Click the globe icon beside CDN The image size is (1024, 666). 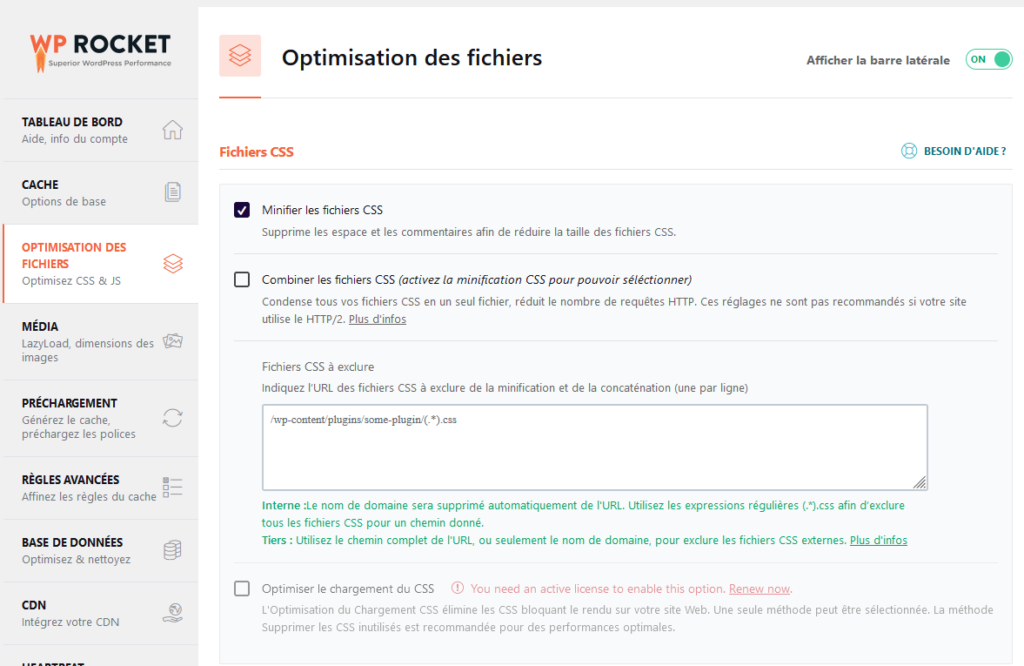coord(172,612)
